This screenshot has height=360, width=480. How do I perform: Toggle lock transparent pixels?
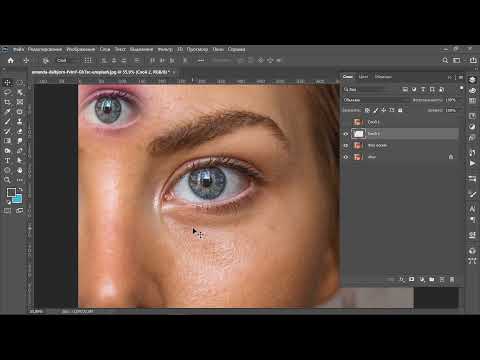[x=367, y=110]
